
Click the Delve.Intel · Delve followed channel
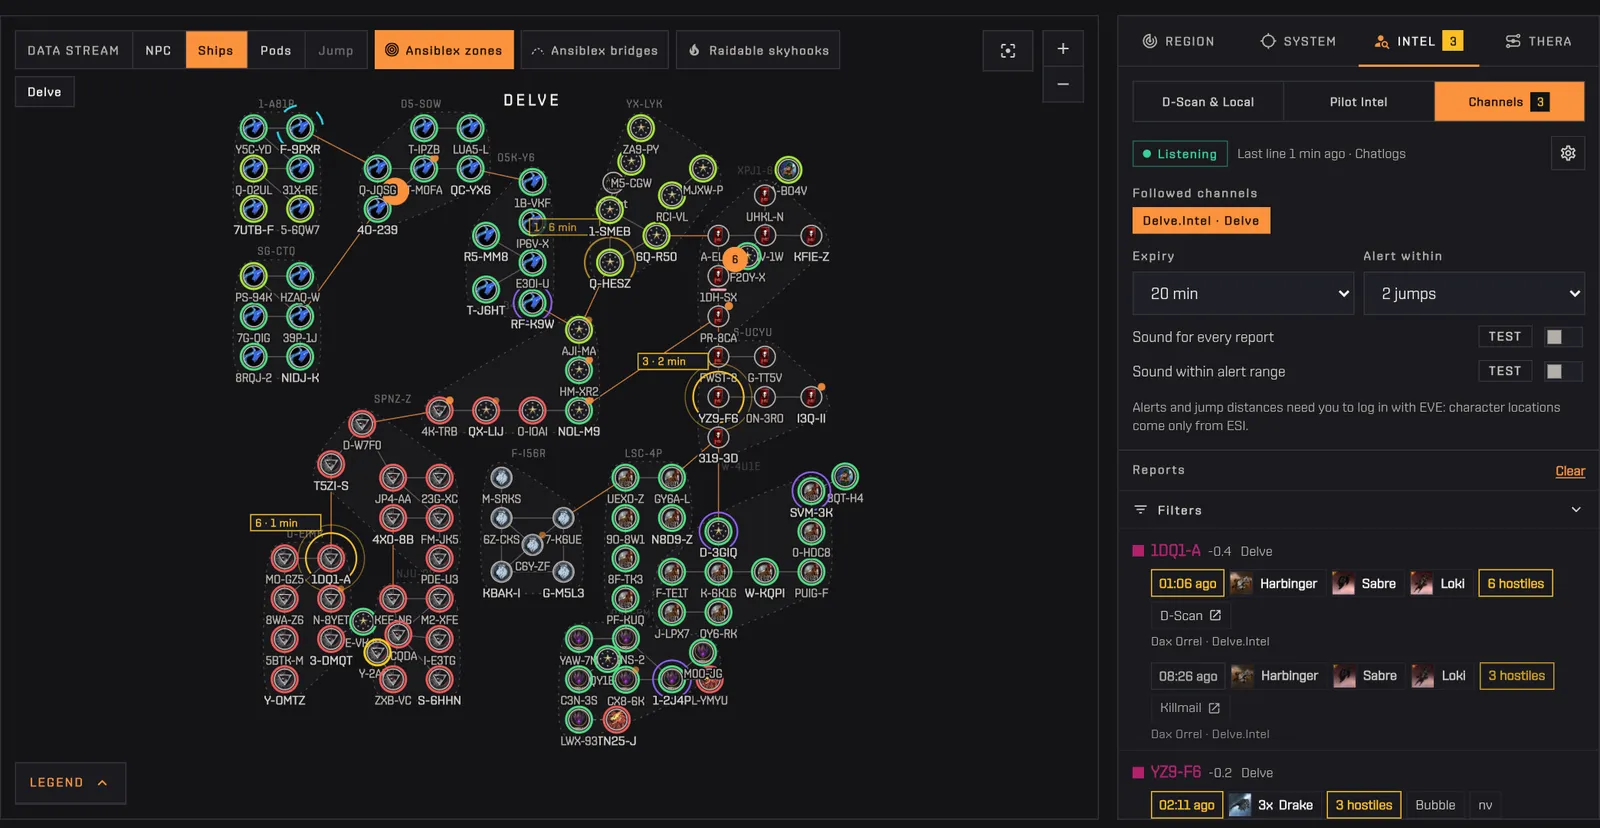click(1201, 221)
